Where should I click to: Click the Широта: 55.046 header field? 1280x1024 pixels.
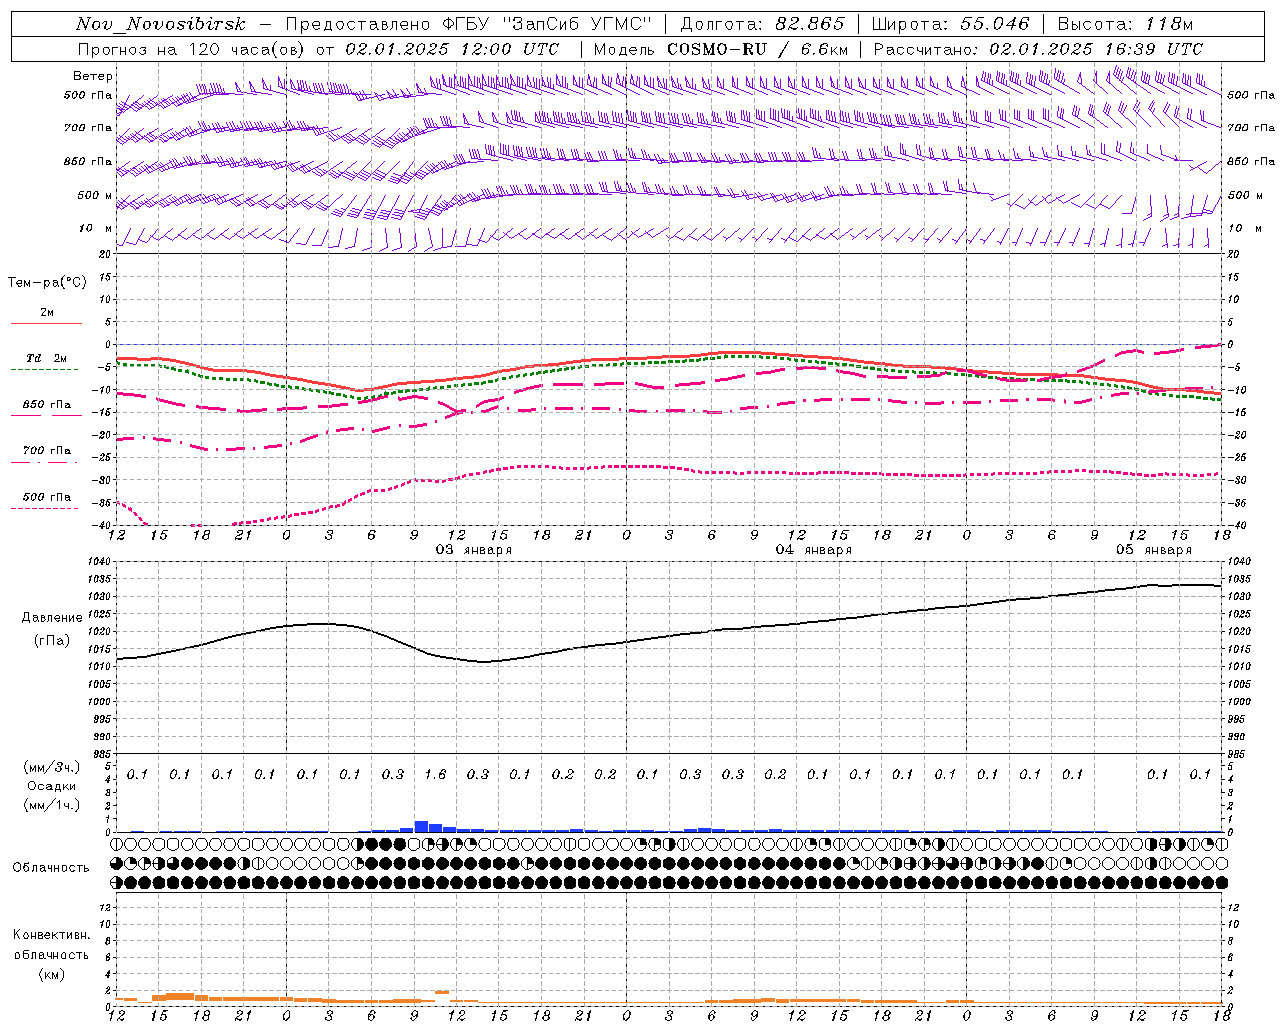[950, 24]
